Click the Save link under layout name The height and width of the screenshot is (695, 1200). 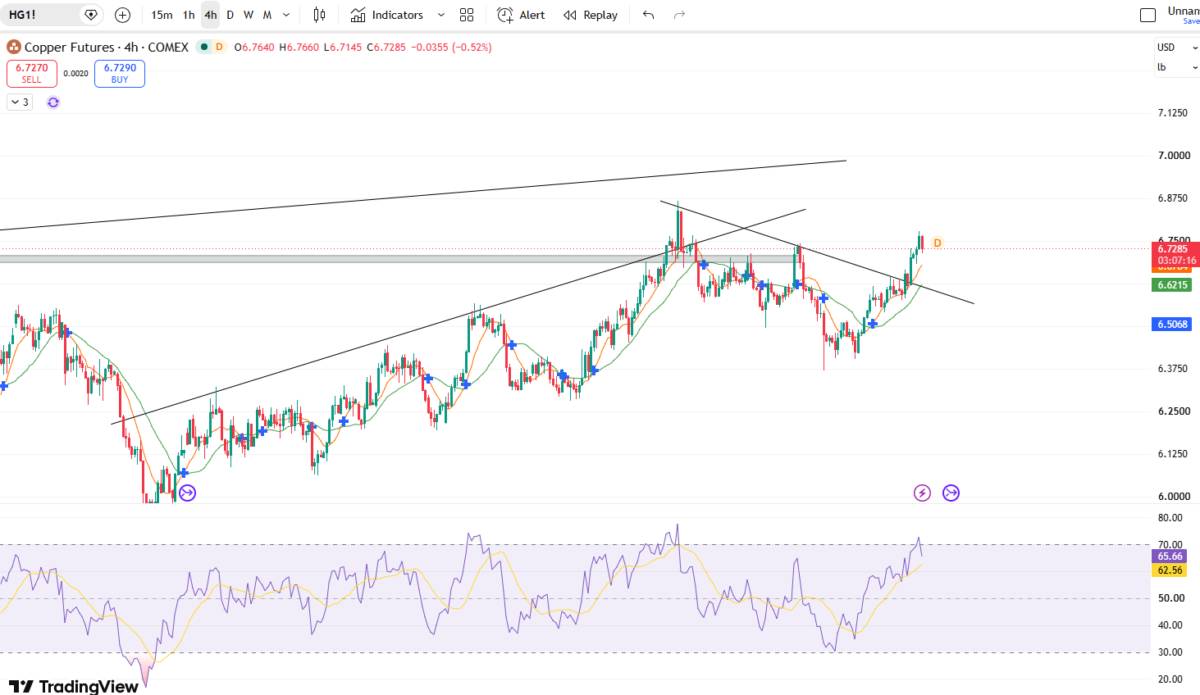(x=1191, y=21)
